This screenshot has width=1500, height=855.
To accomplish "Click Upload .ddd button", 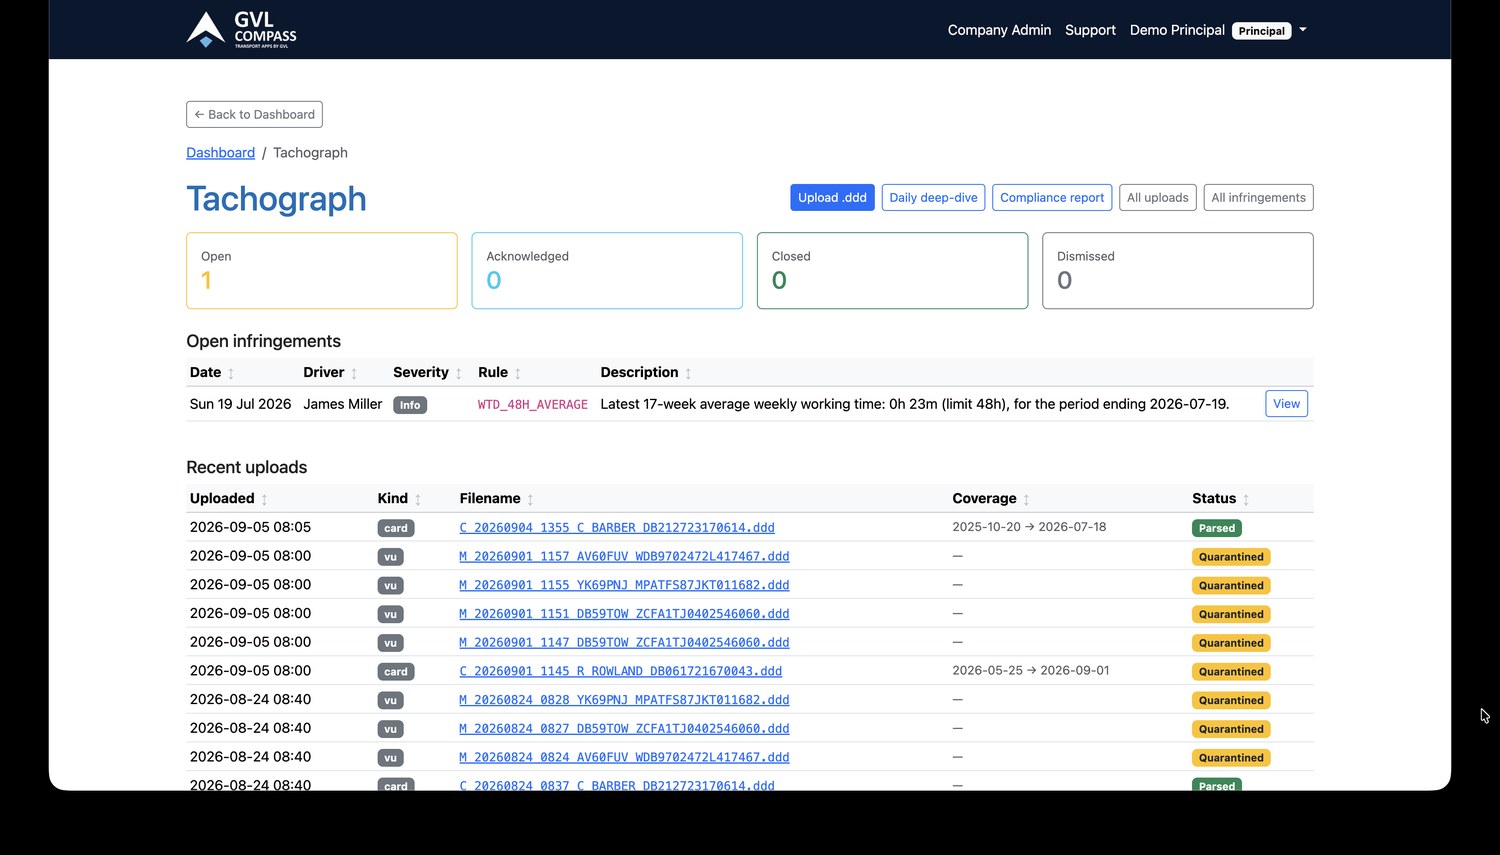I will point(832,197).
